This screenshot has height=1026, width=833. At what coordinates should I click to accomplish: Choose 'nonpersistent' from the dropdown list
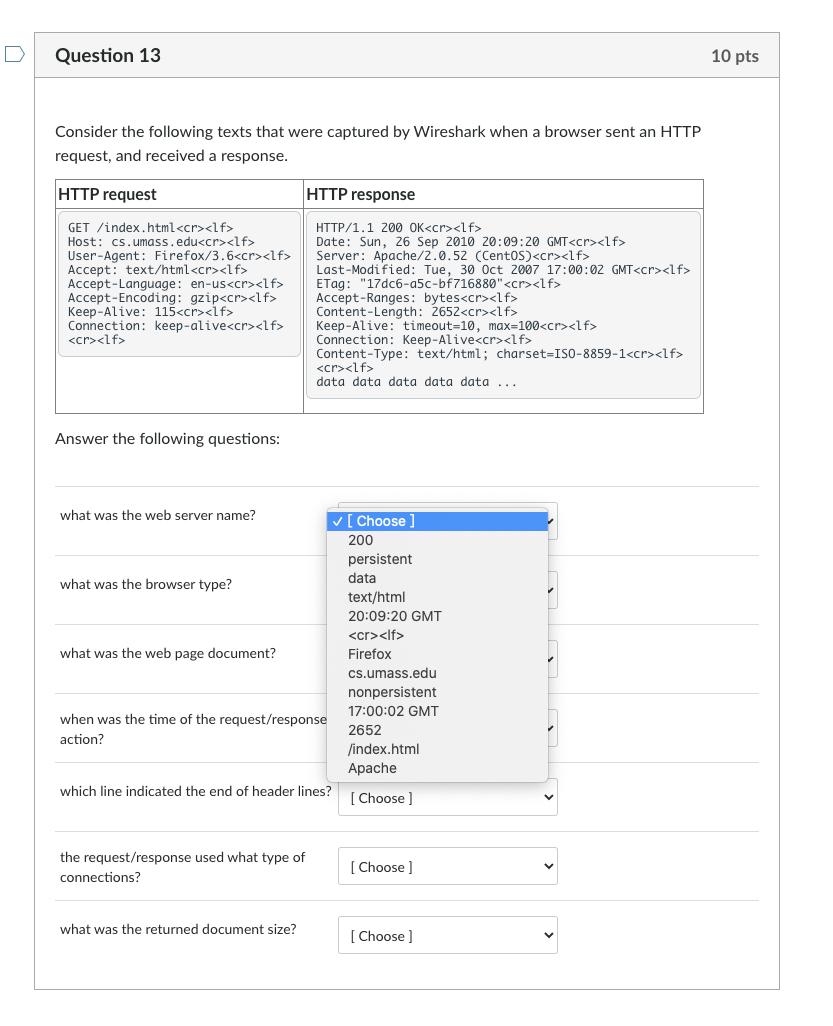[437, 692]
